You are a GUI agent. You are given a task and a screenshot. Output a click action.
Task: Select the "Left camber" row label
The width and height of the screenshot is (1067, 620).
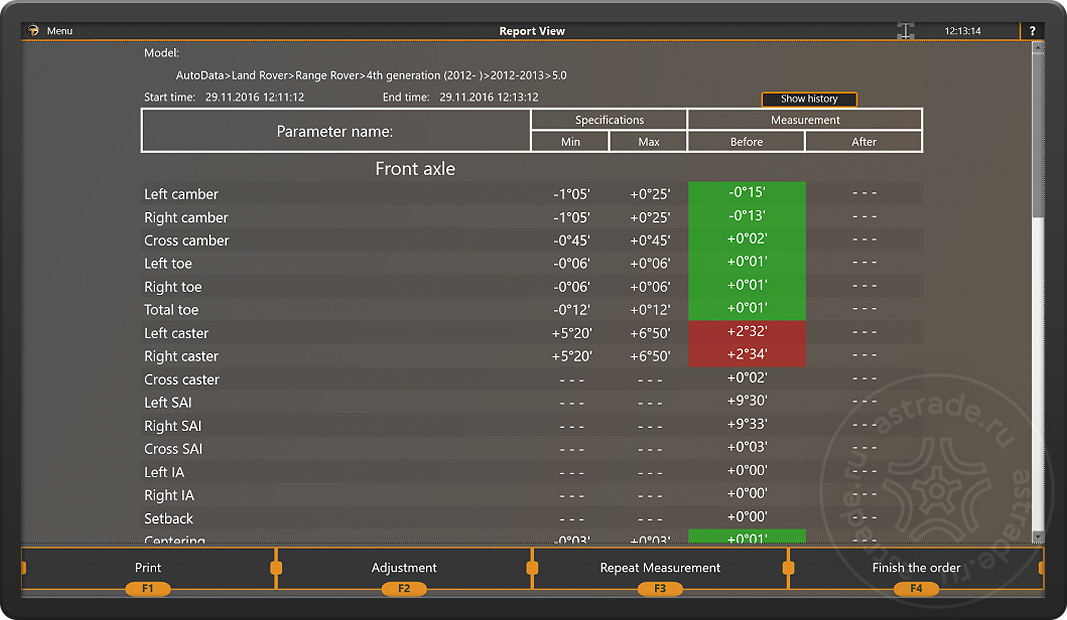pyautogui.click(x=181, y=194)
